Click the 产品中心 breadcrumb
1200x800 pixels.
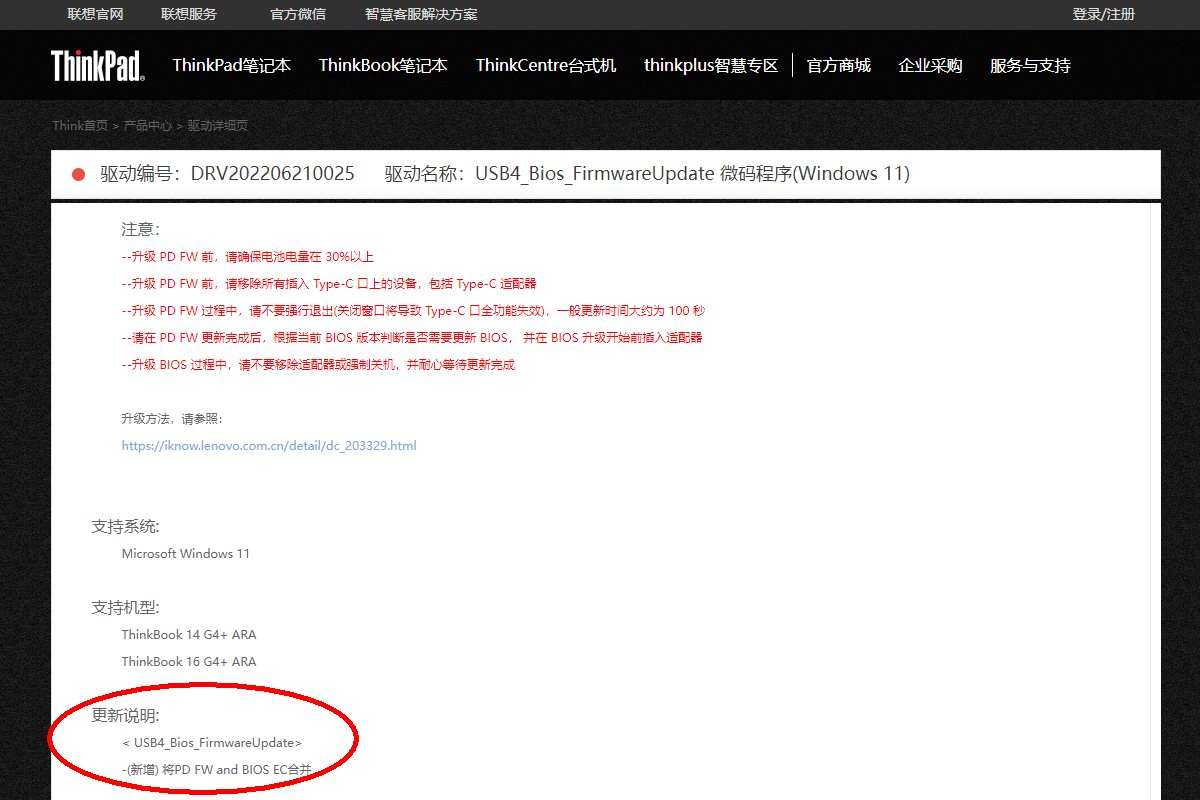pyautogui.click(x=148, y=126)
